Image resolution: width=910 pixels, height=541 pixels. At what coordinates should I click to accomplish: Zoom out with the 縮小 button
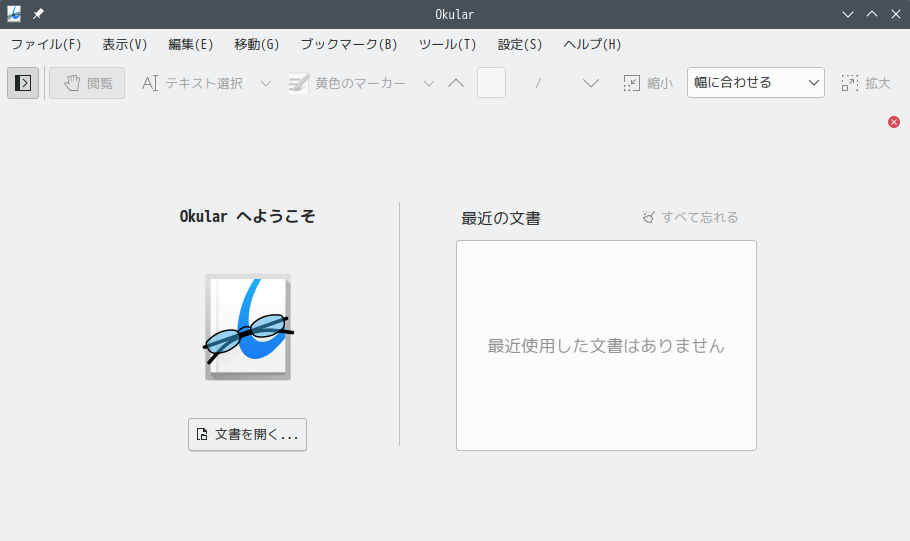[648, 83]
